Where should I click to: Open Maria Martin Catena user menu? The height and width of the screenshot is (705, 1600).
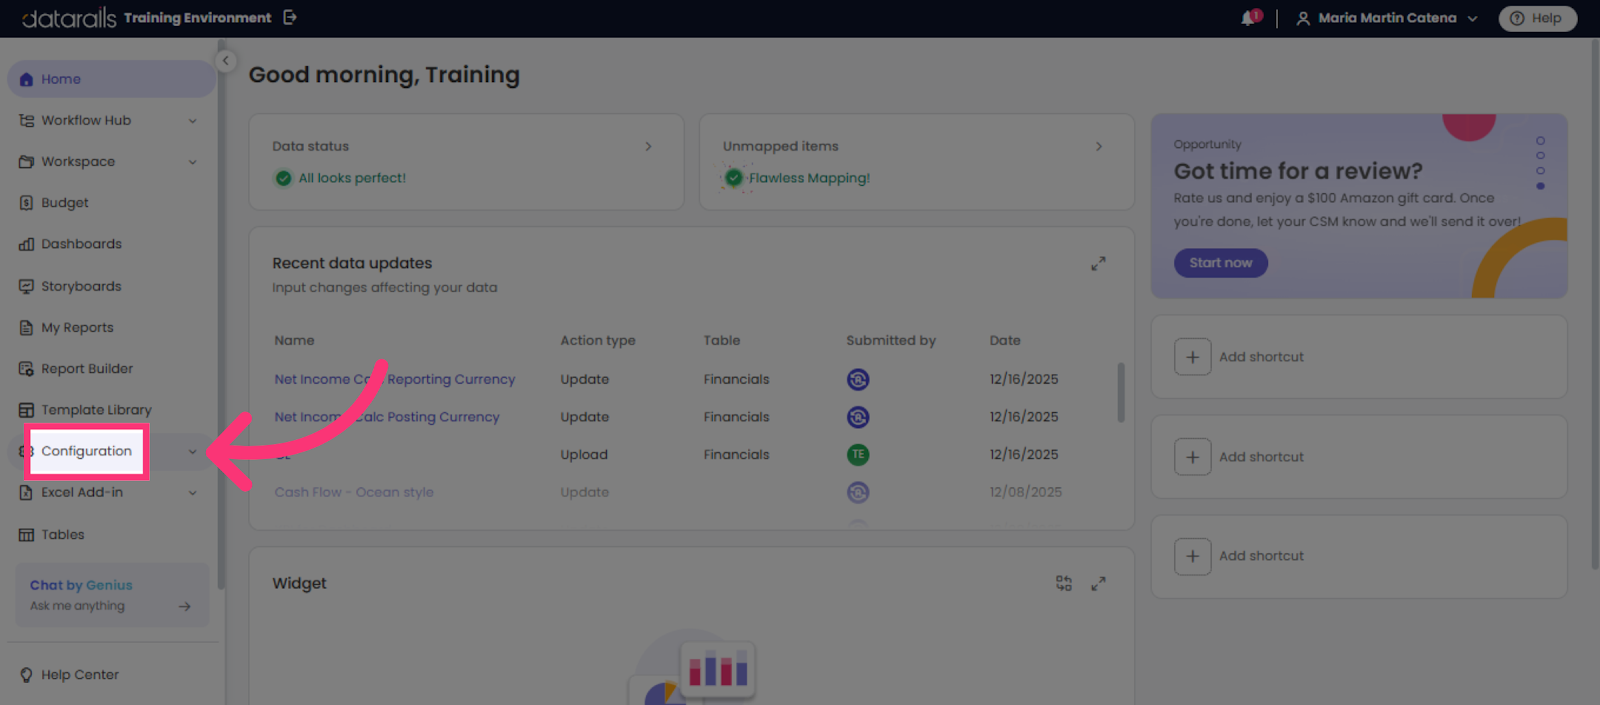[1387, 18]
